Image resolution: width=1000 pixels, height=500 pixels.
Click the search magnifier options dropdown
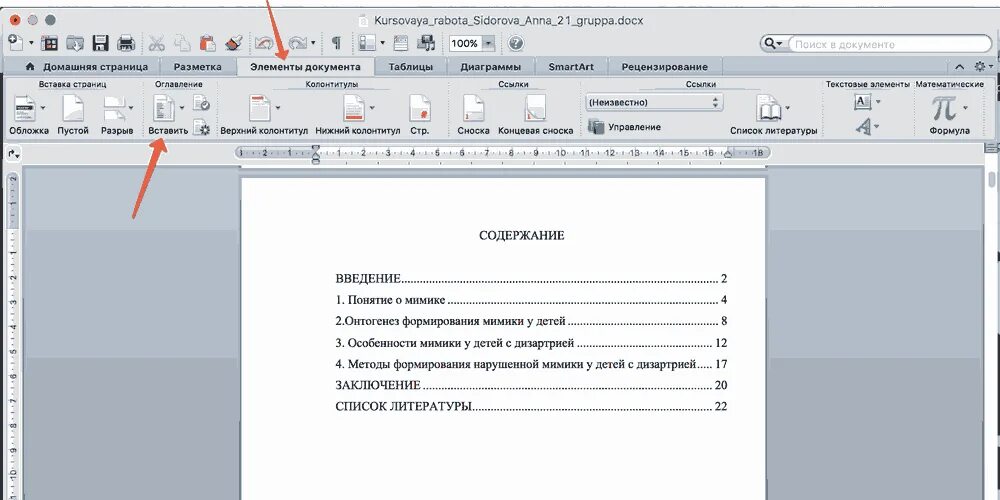tap(774, 44)
